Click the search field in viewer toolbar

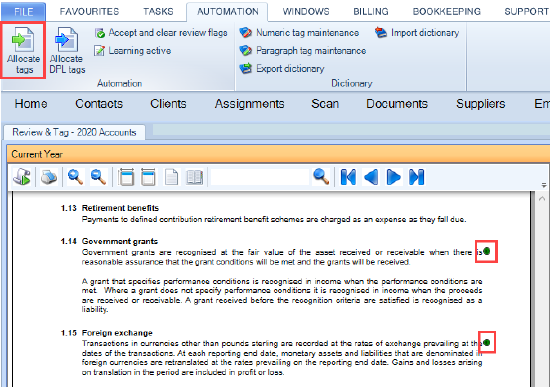[260, 177]
